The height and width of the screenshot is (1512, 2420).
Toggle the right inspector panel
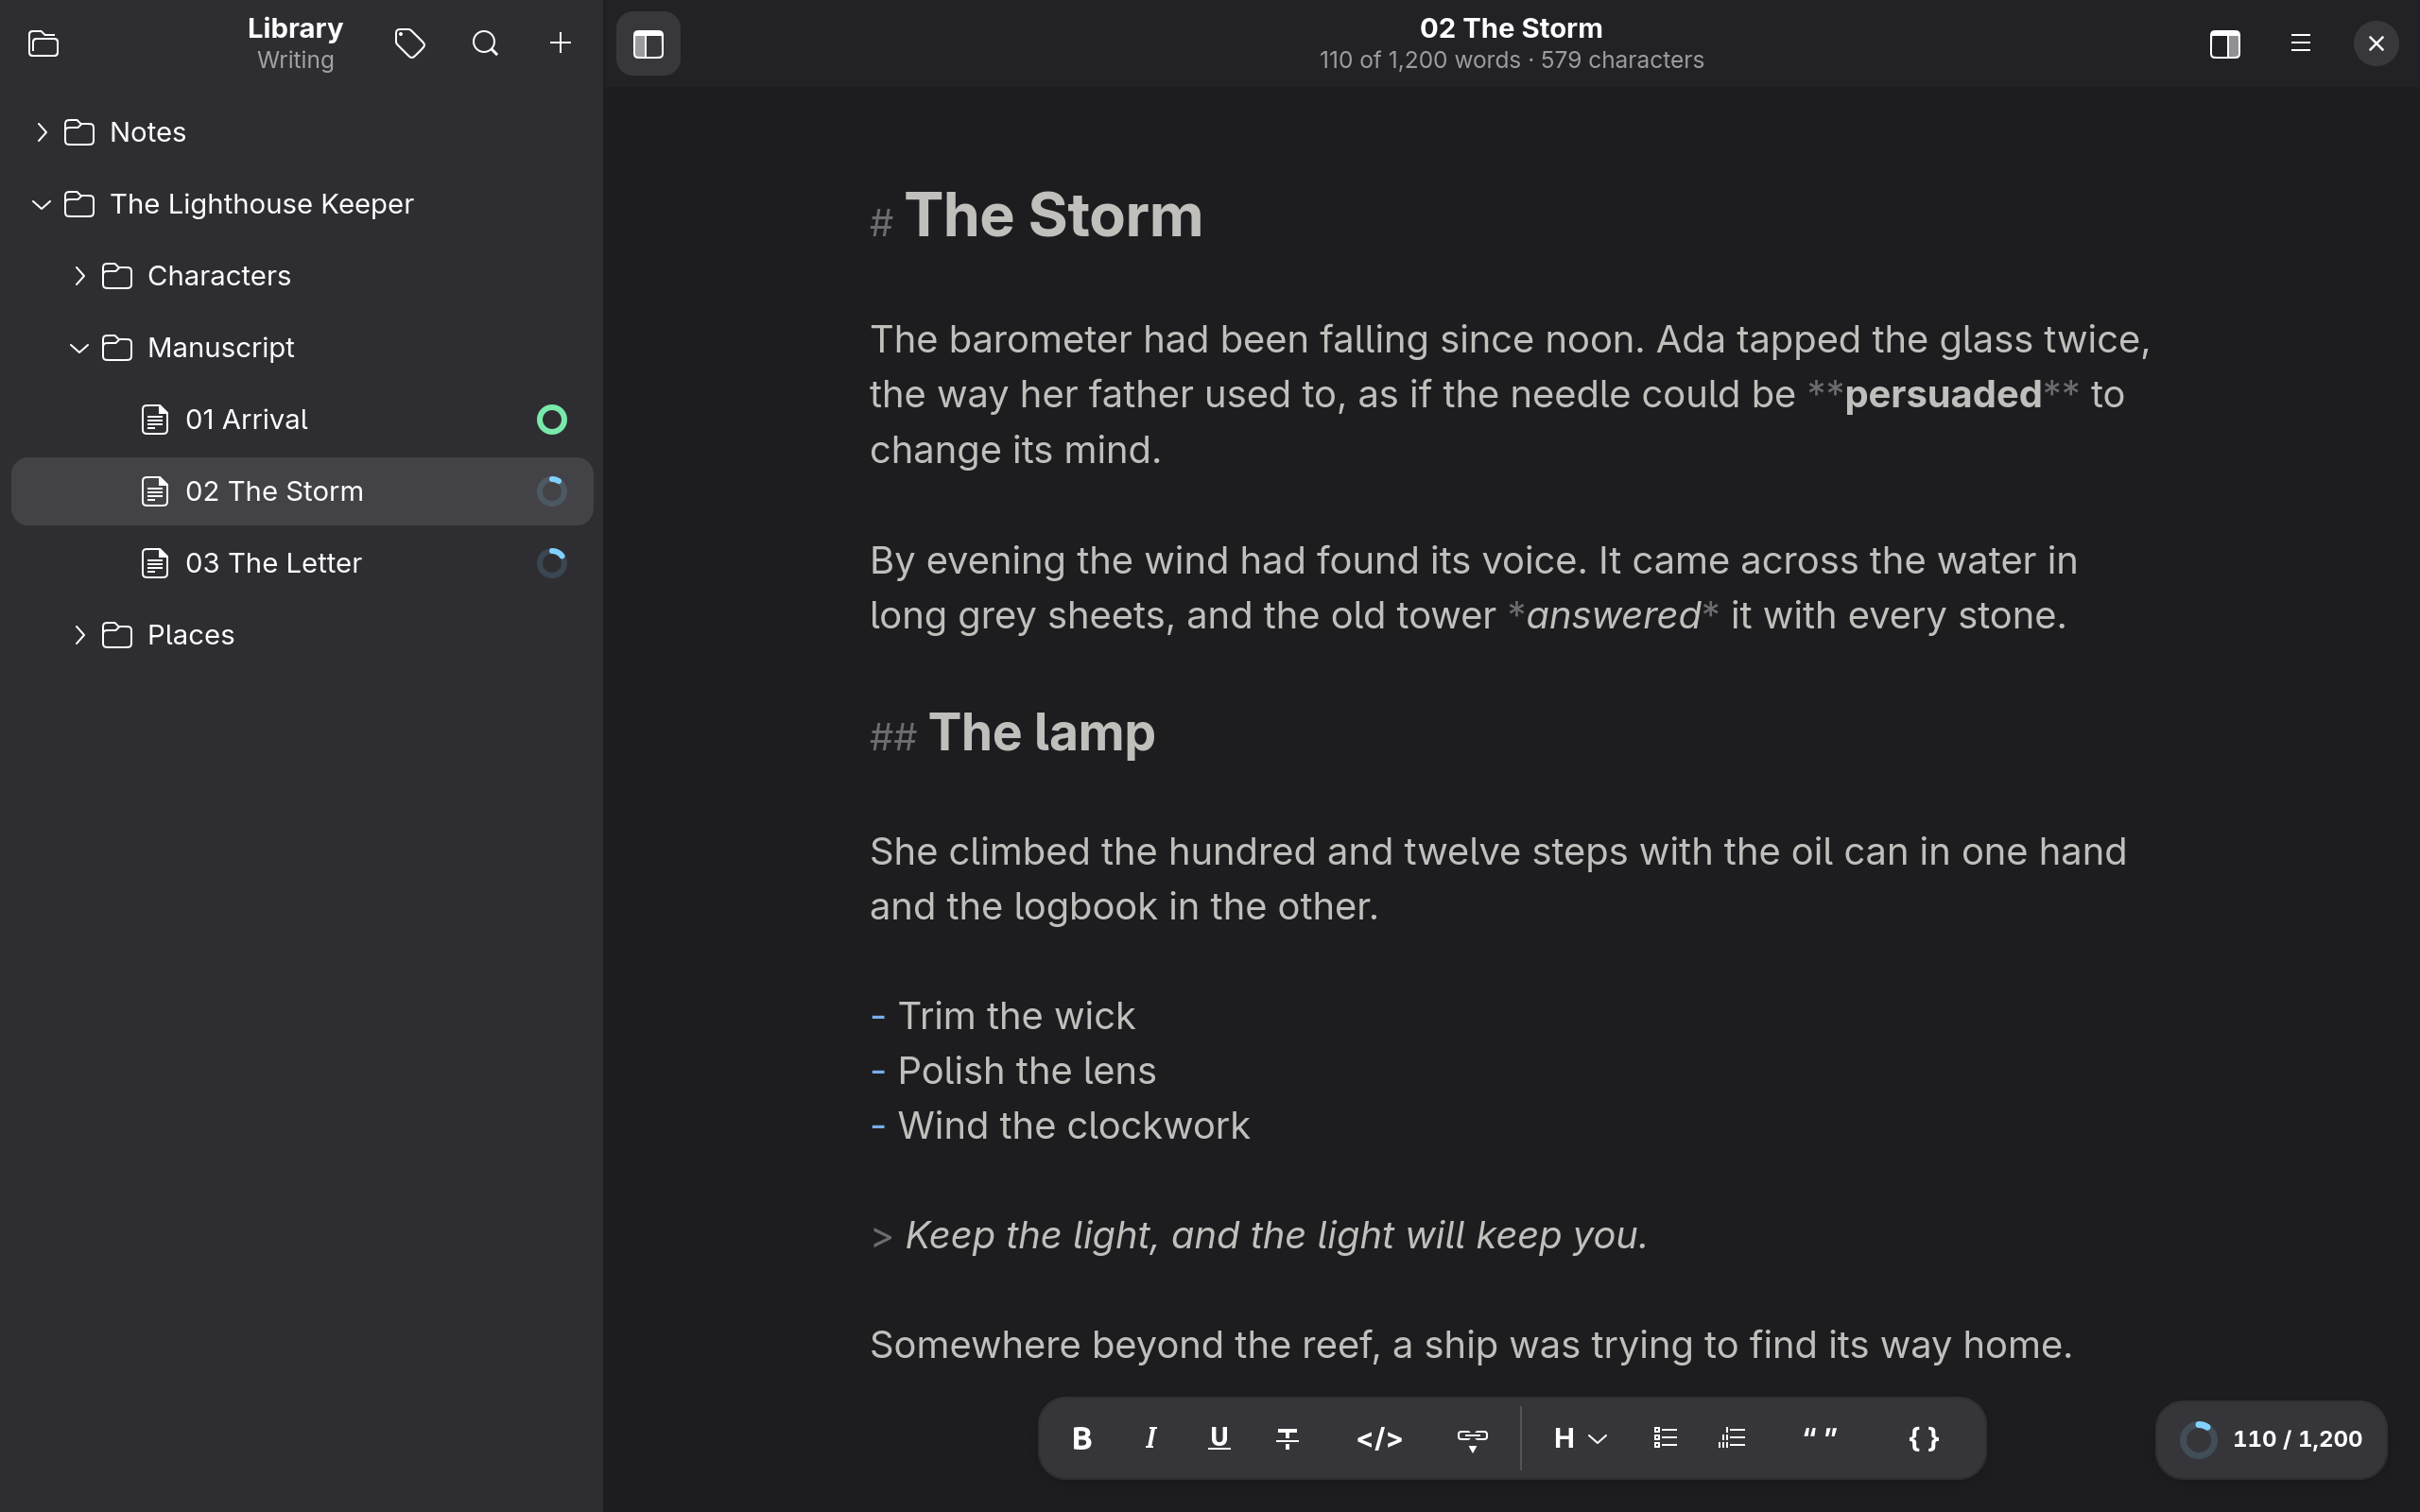[x=2224, y=44]
